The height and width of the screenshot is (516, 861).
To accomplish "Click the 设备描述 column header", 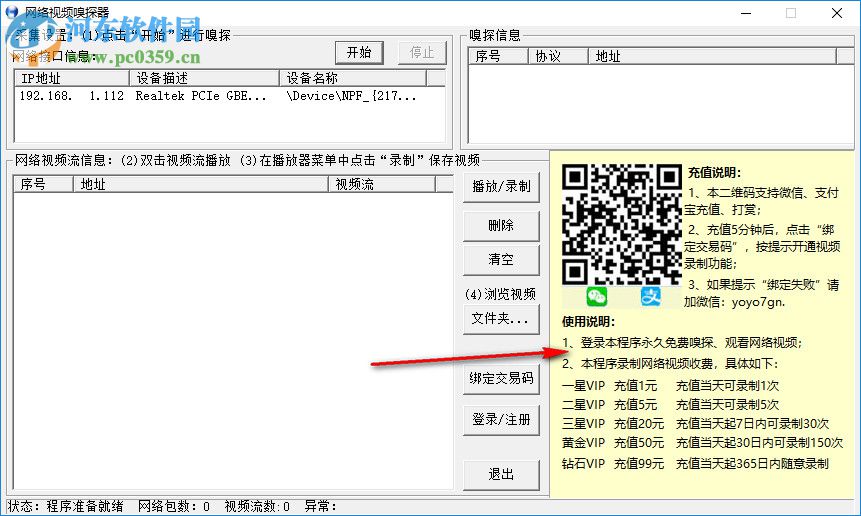I will [204, 78].
